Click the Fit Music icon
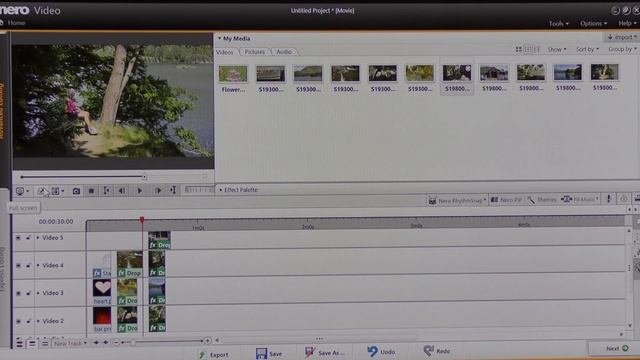640x360 pixels. (x=566, y=199)
